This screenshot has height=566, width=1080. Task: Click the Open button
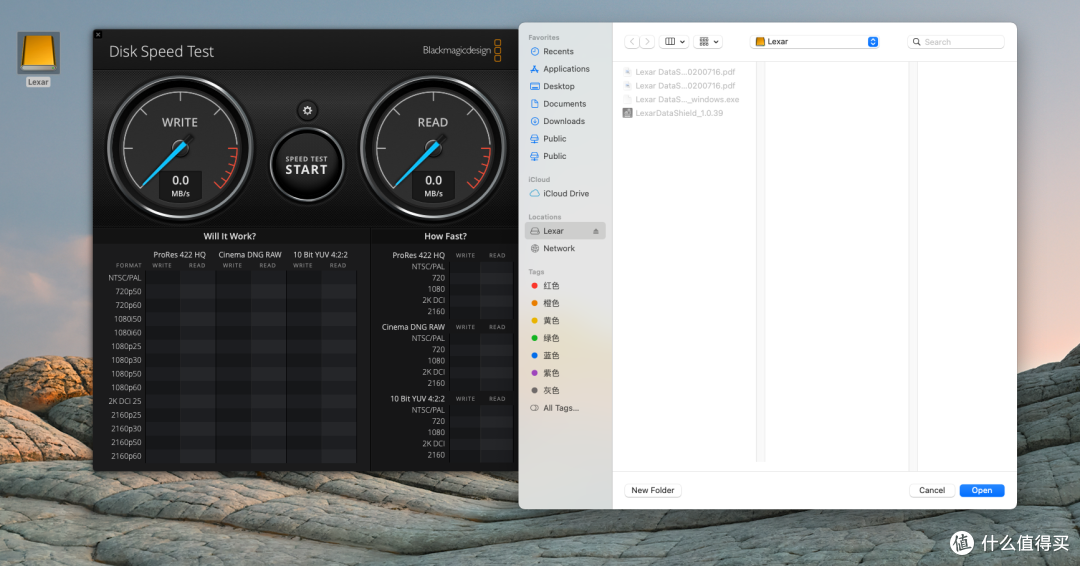click(x=982, y=490)
